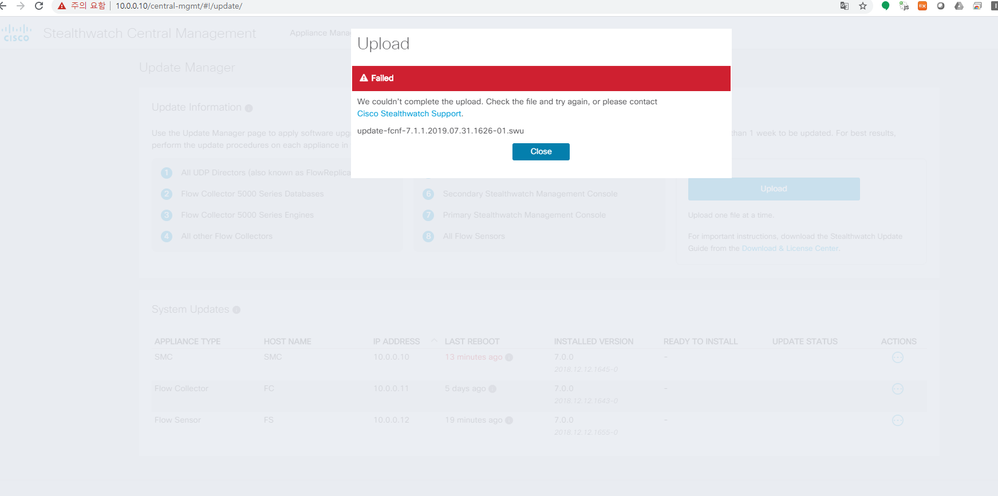Open the Google Drive extension
Screen dimensions: 998x496
959,6
